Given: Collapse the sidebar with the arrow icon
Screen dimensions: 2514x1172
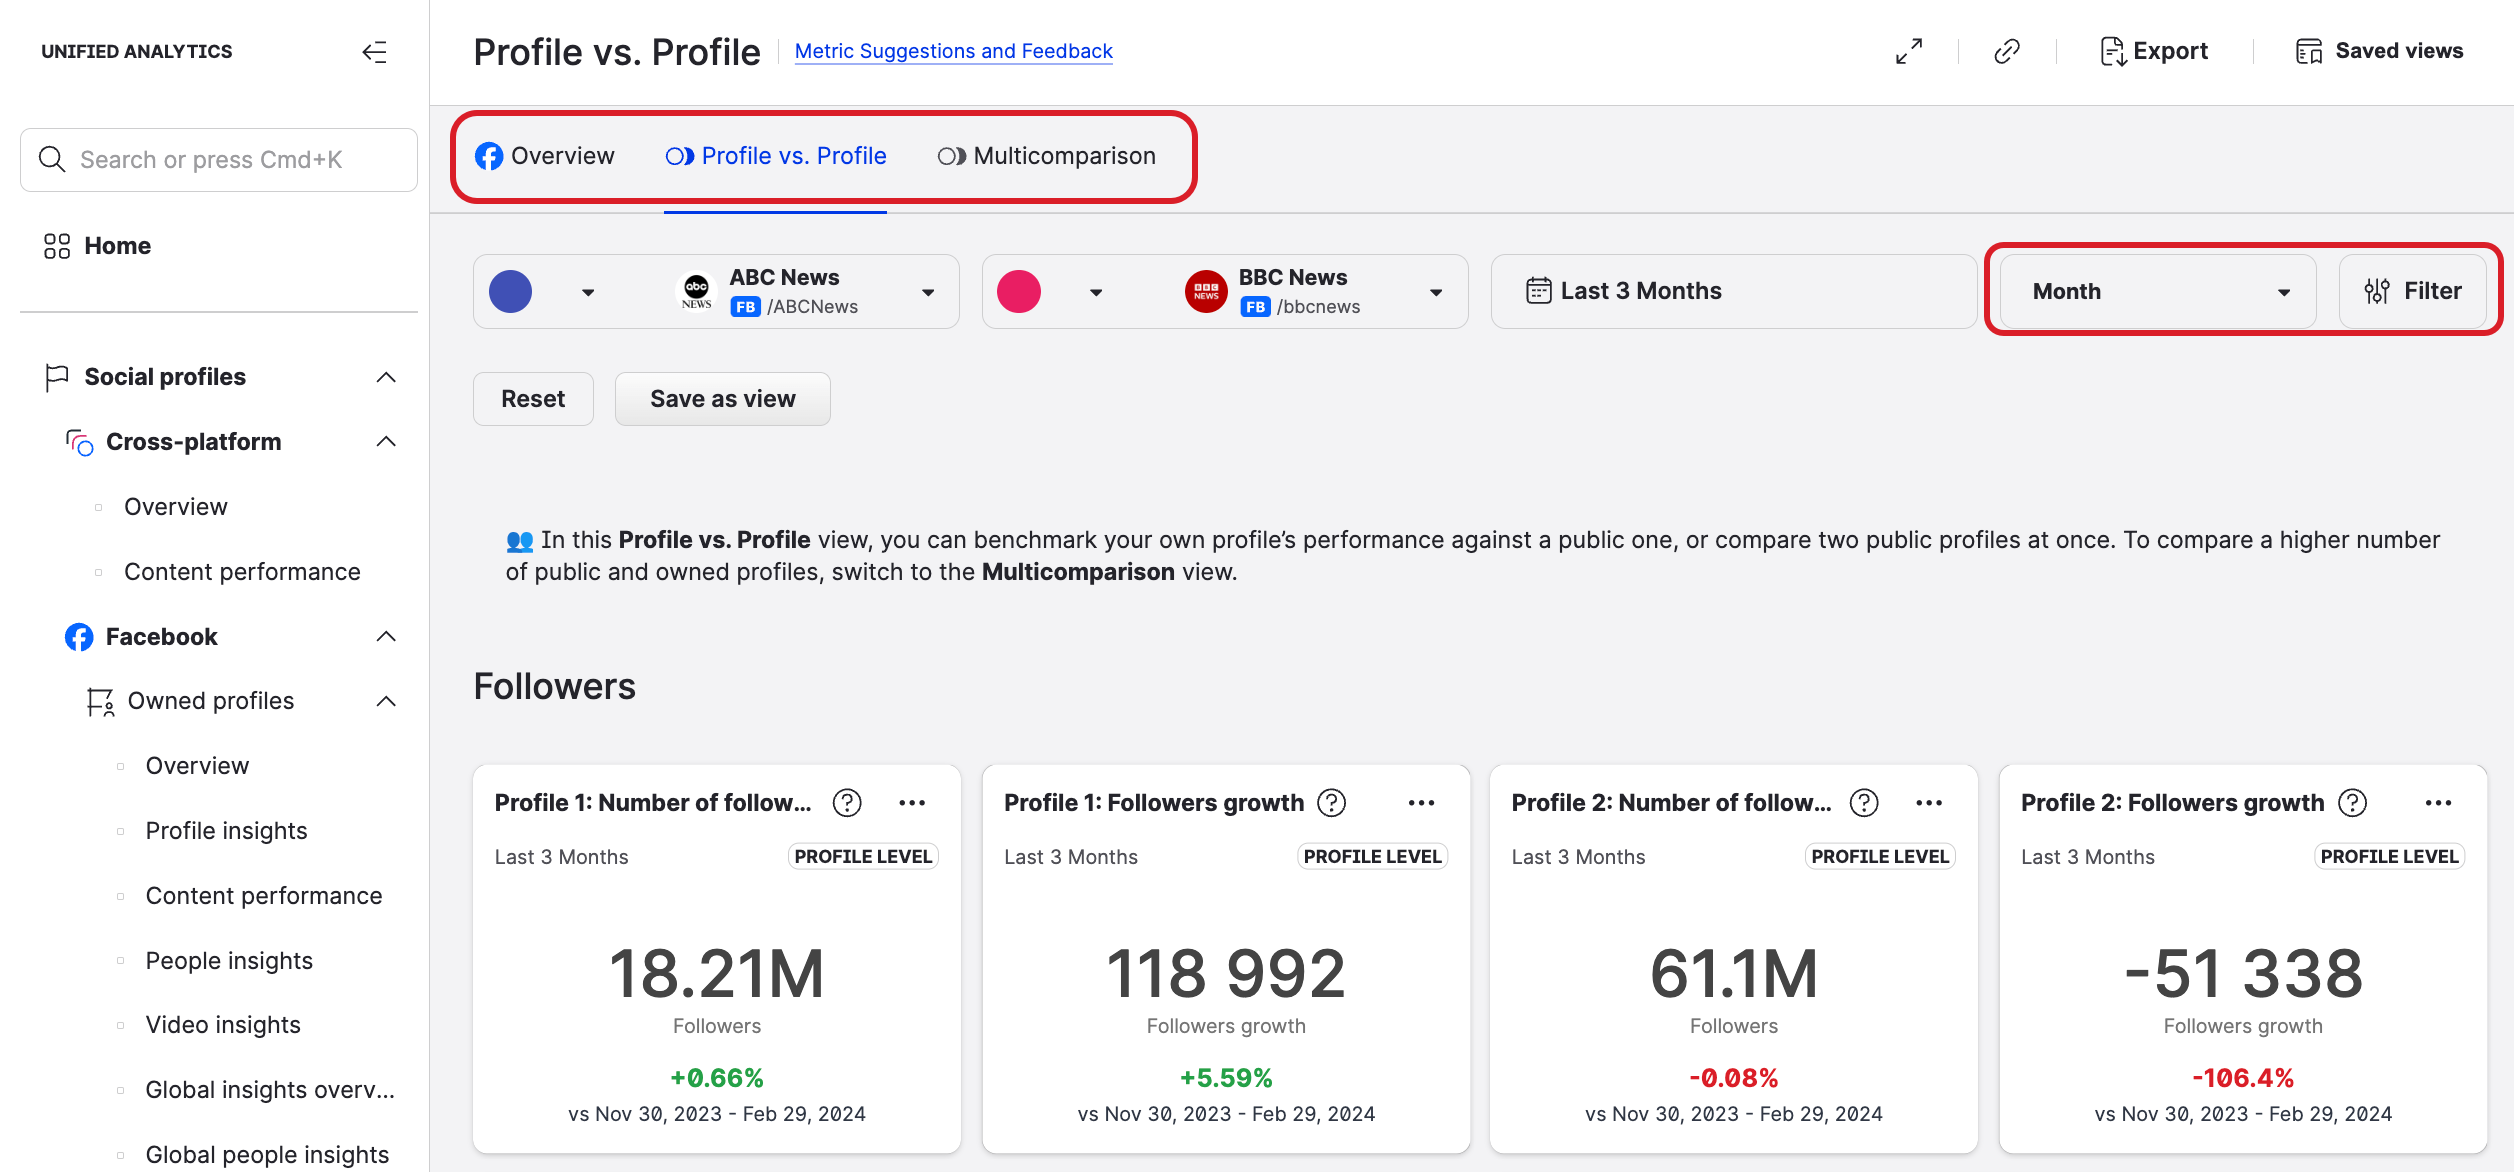Looking at the screenshot, I should 374,52.
